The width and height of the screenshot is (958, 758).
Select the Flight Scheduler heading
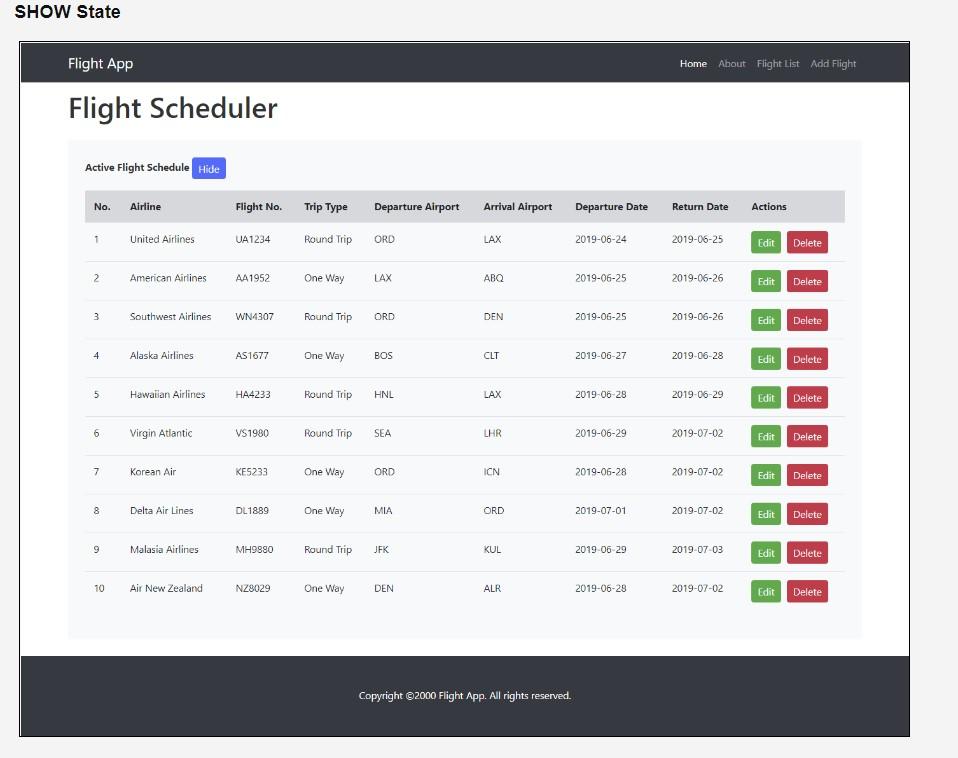[x=172, y=108]
